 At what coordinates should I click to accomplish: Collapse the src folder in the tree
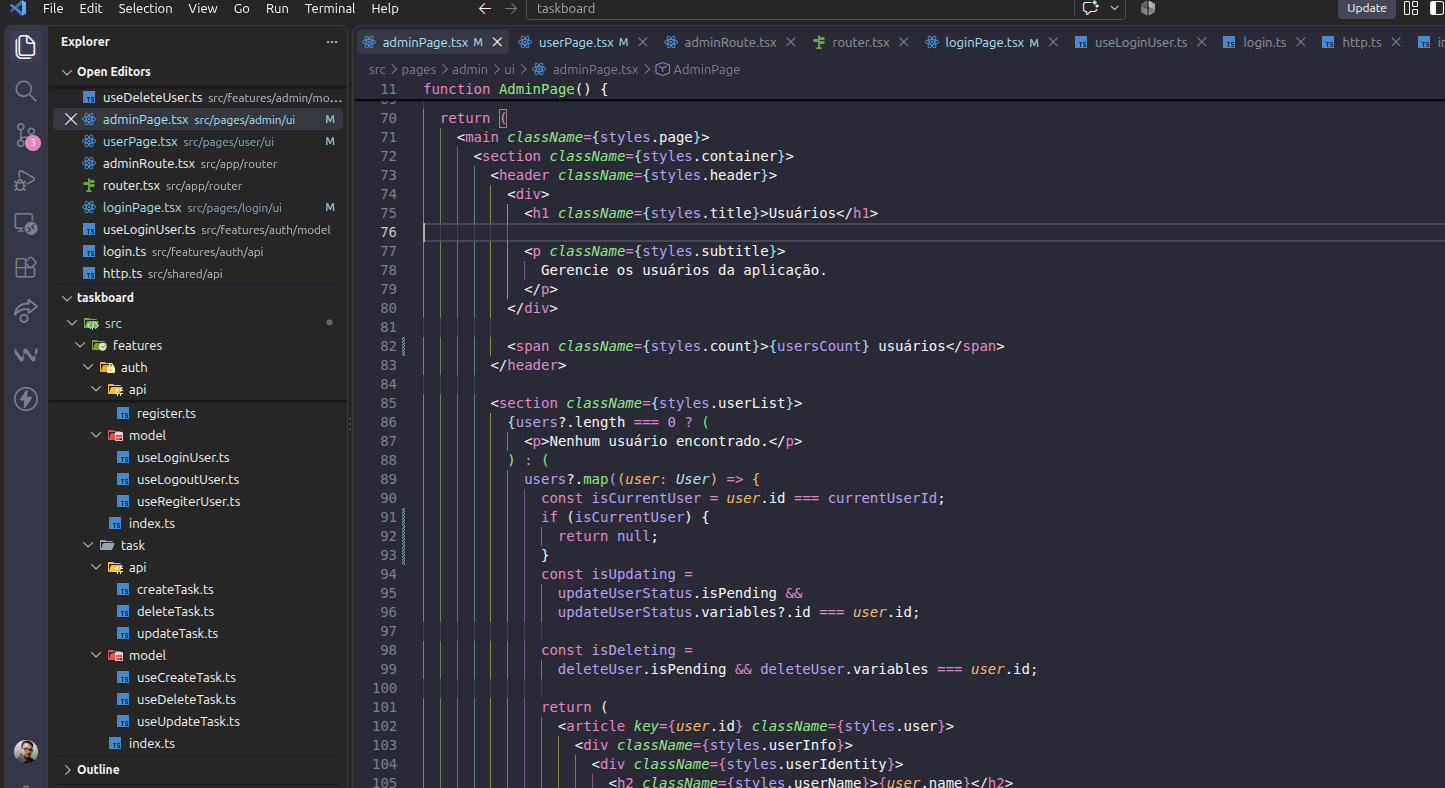click(x=72, y=324)
